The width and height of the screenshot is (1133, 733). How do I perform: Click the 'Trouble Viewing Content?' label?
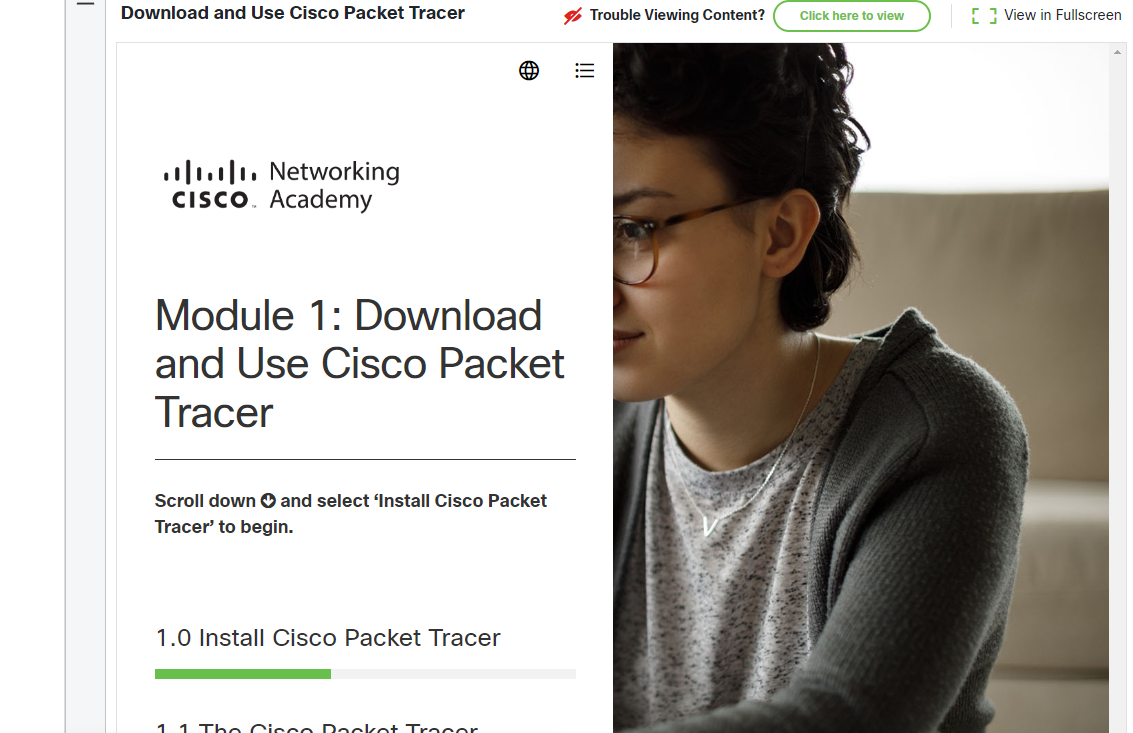pyautogui.click(x=677, y=15)
